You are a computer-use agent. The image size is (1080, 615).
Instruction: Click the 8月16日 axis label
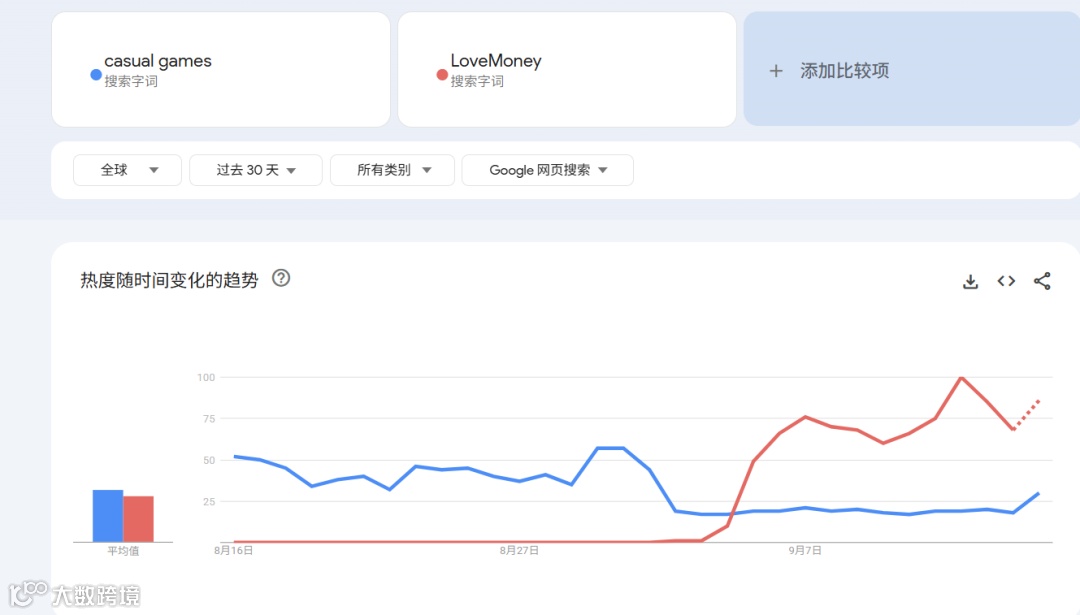click(233, 550)
